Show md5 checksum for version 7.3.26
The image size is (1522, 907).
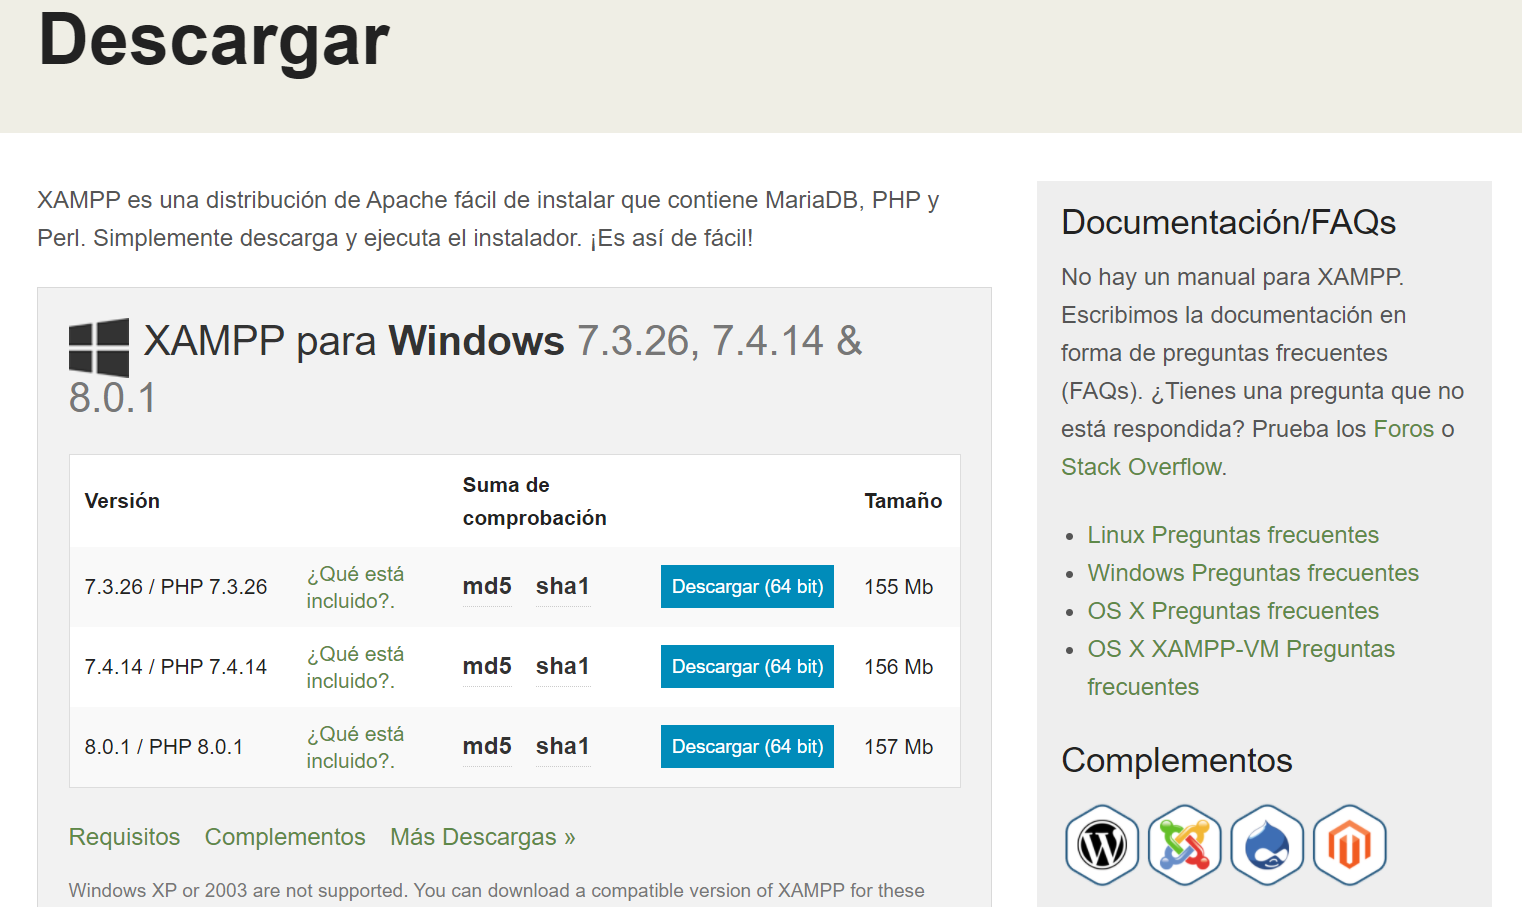487,587
